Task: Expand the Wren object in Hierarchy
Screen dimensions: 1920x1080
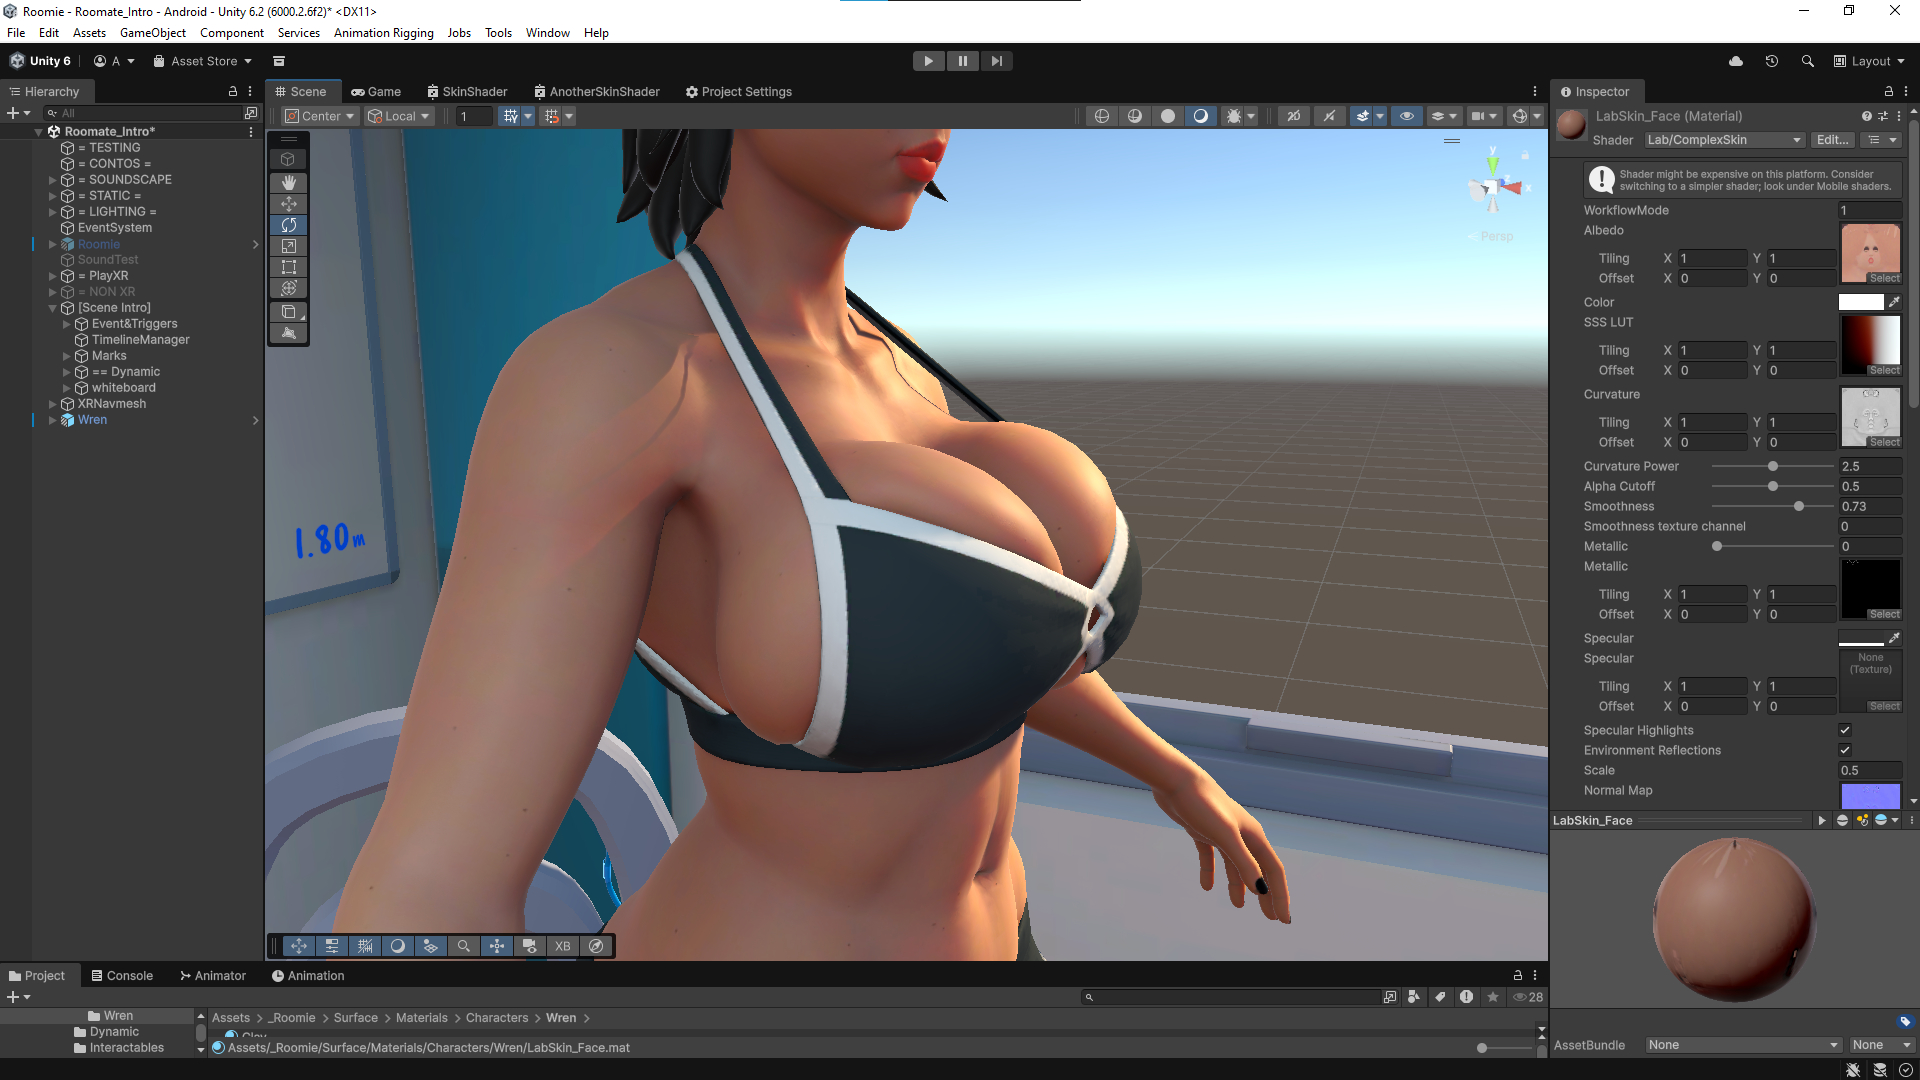Action: [52, 420]
